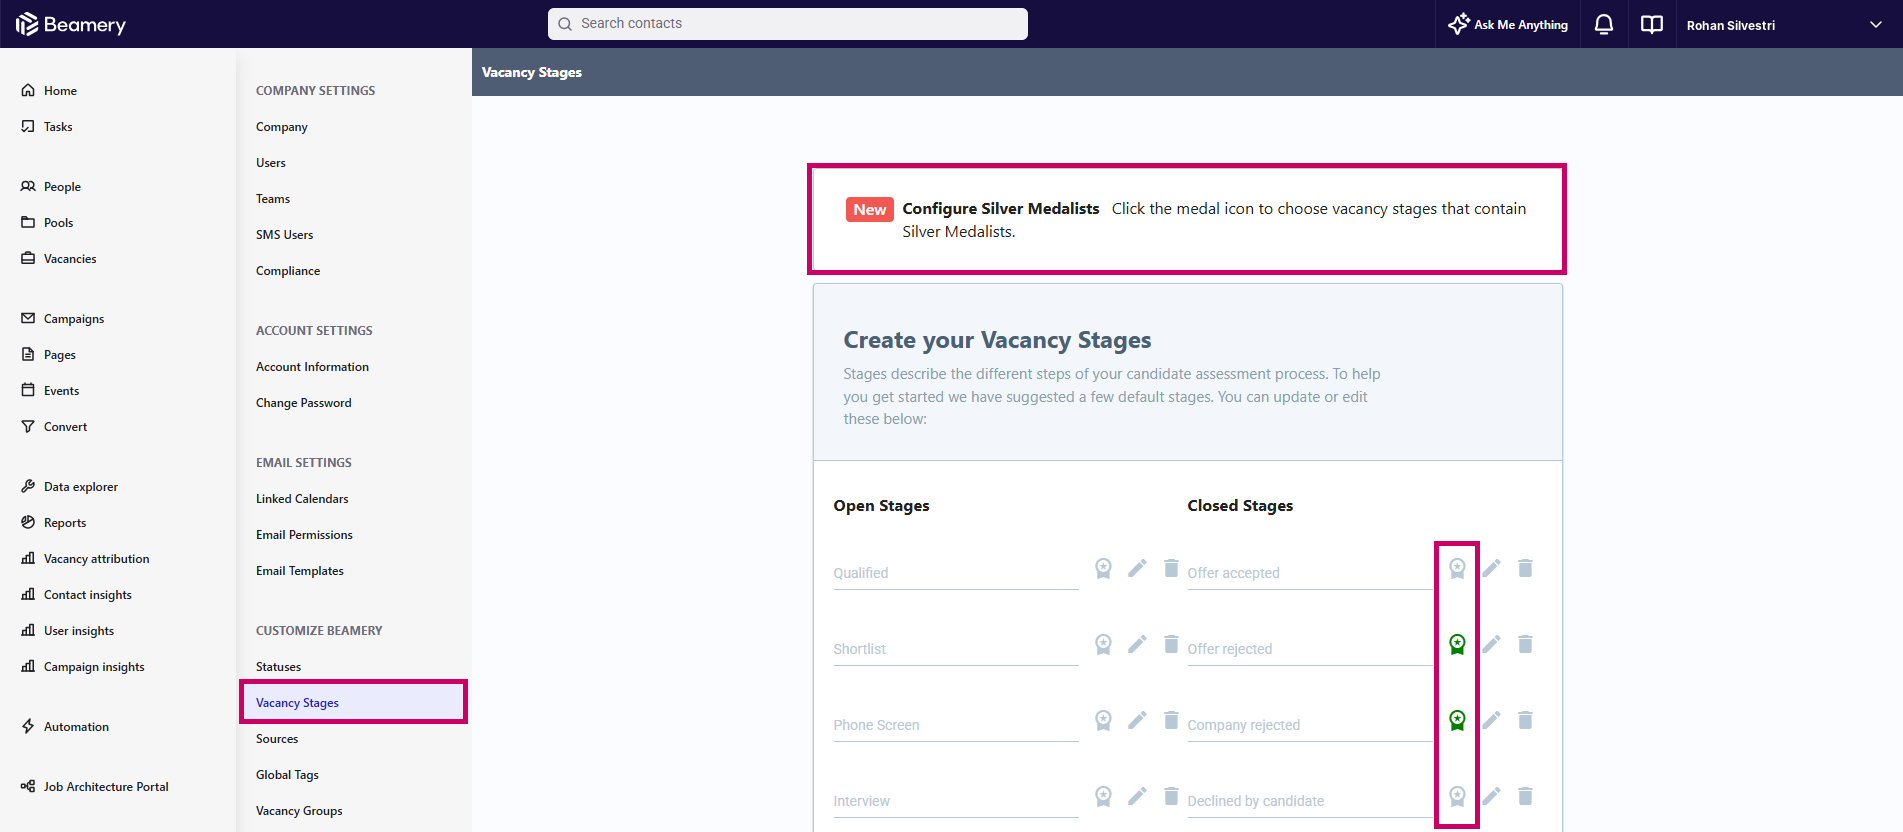1903x832 pixels.
Task: Delete the Company rejected stage
Action: click(x=1525, y=720)
